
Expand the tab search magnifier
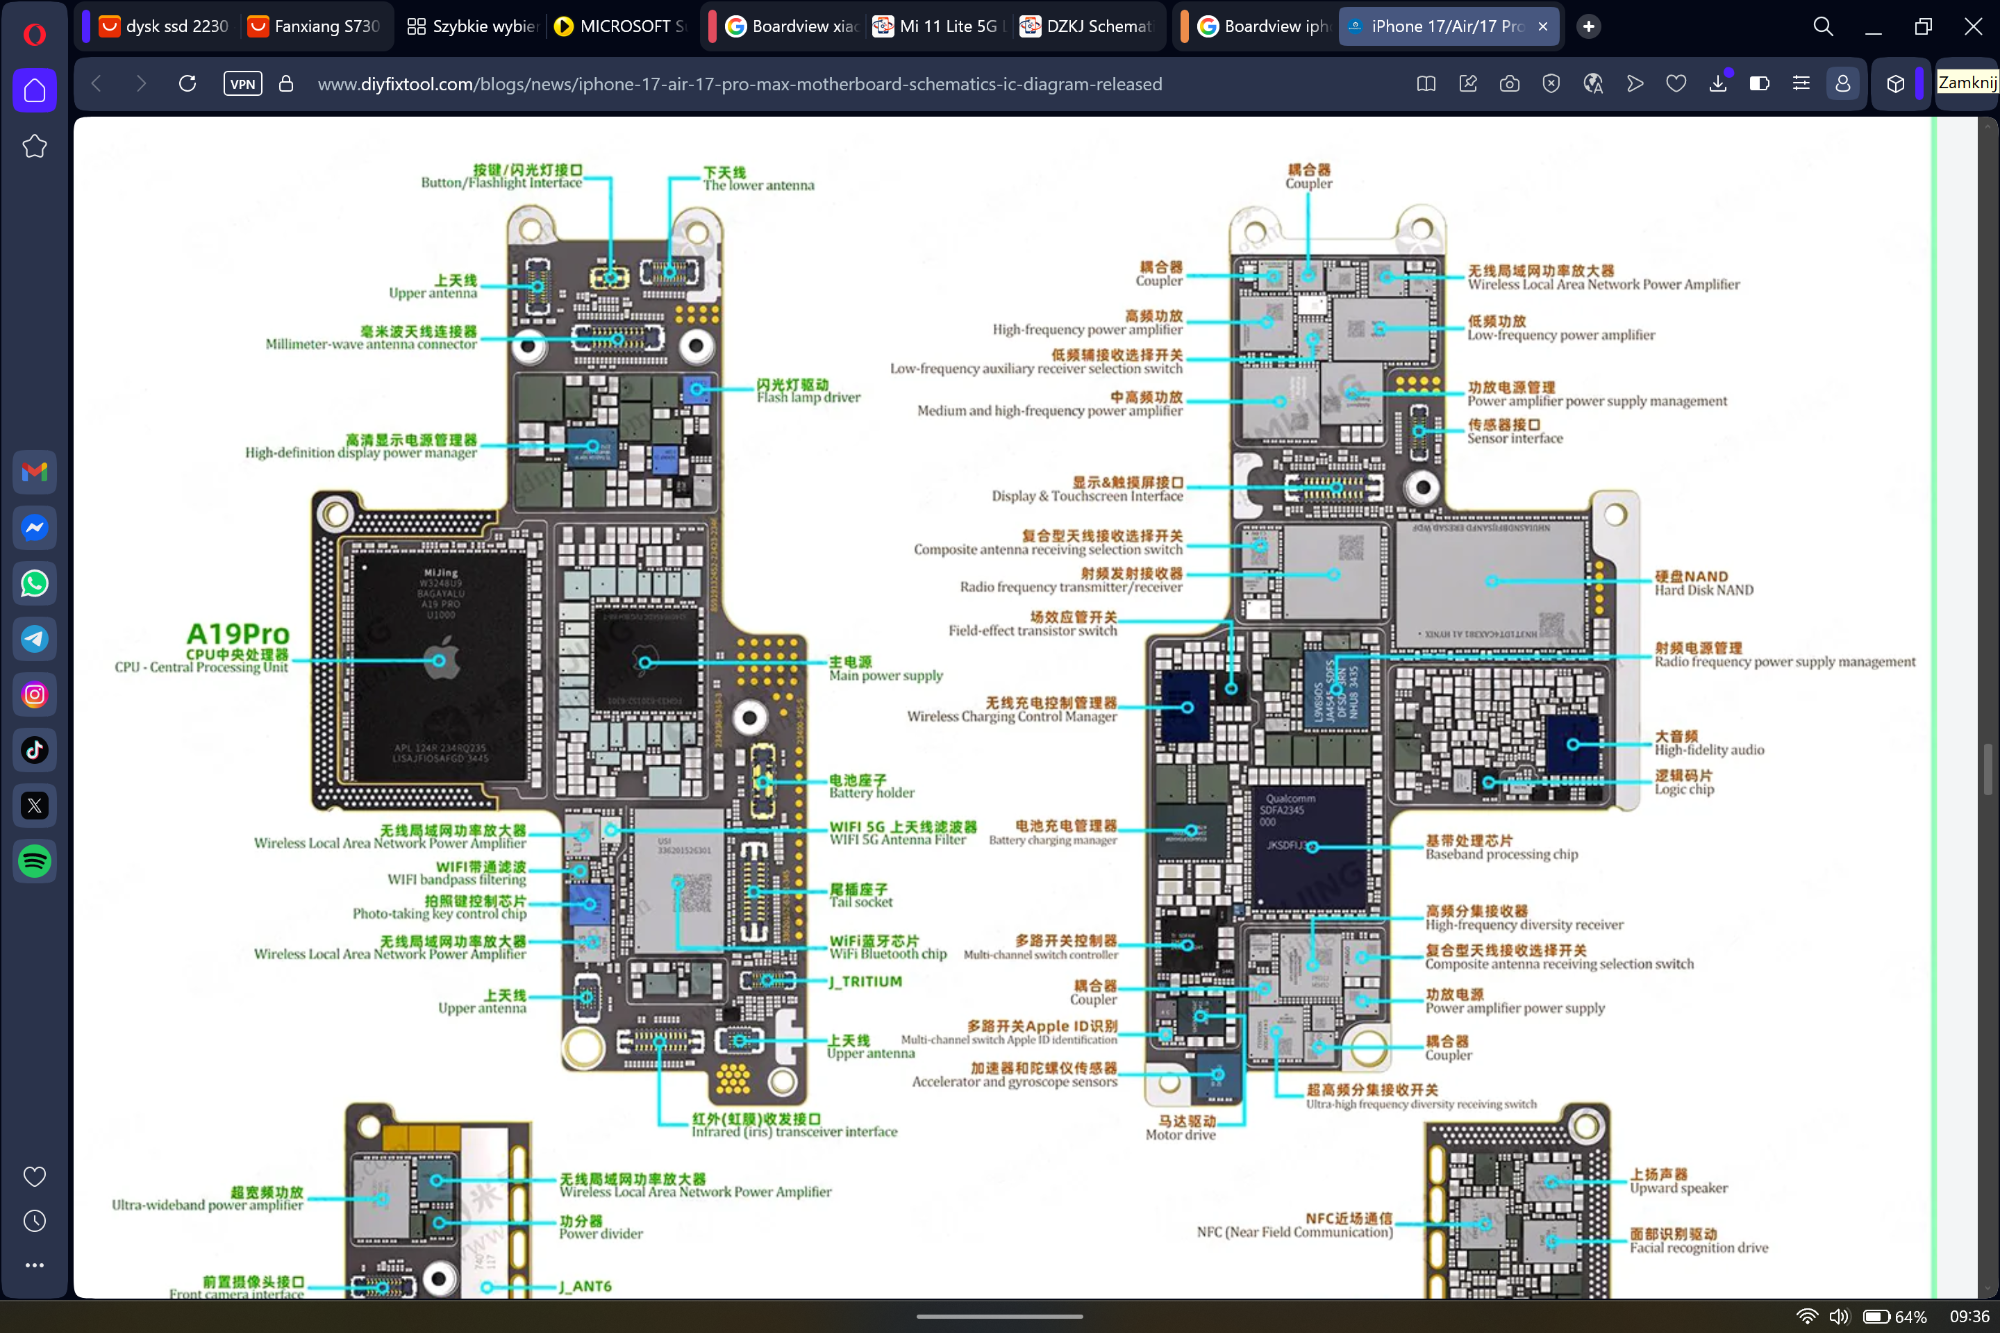coord(1823,27)
